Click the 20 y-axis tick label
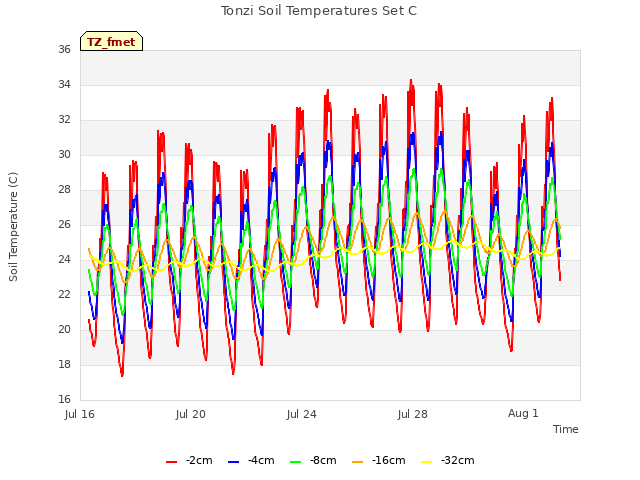The image size is (640, 480). coord(64,329)
